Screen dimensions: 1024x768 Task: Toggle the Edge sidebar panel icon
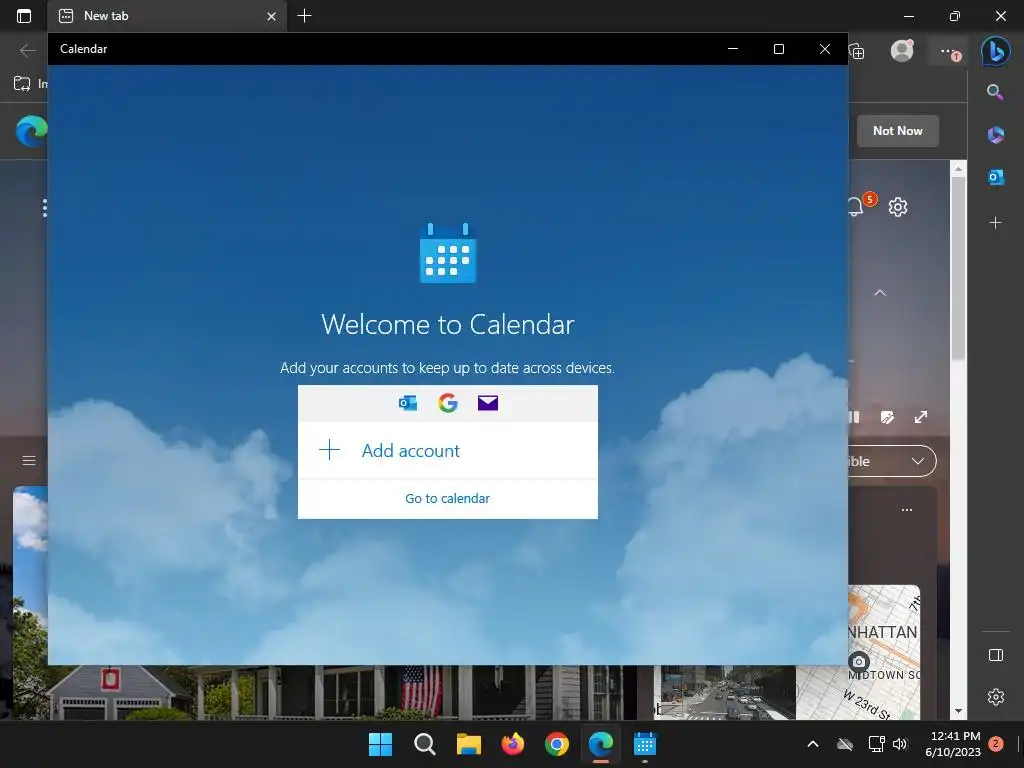pyautogui.click(x=996, y=655)
